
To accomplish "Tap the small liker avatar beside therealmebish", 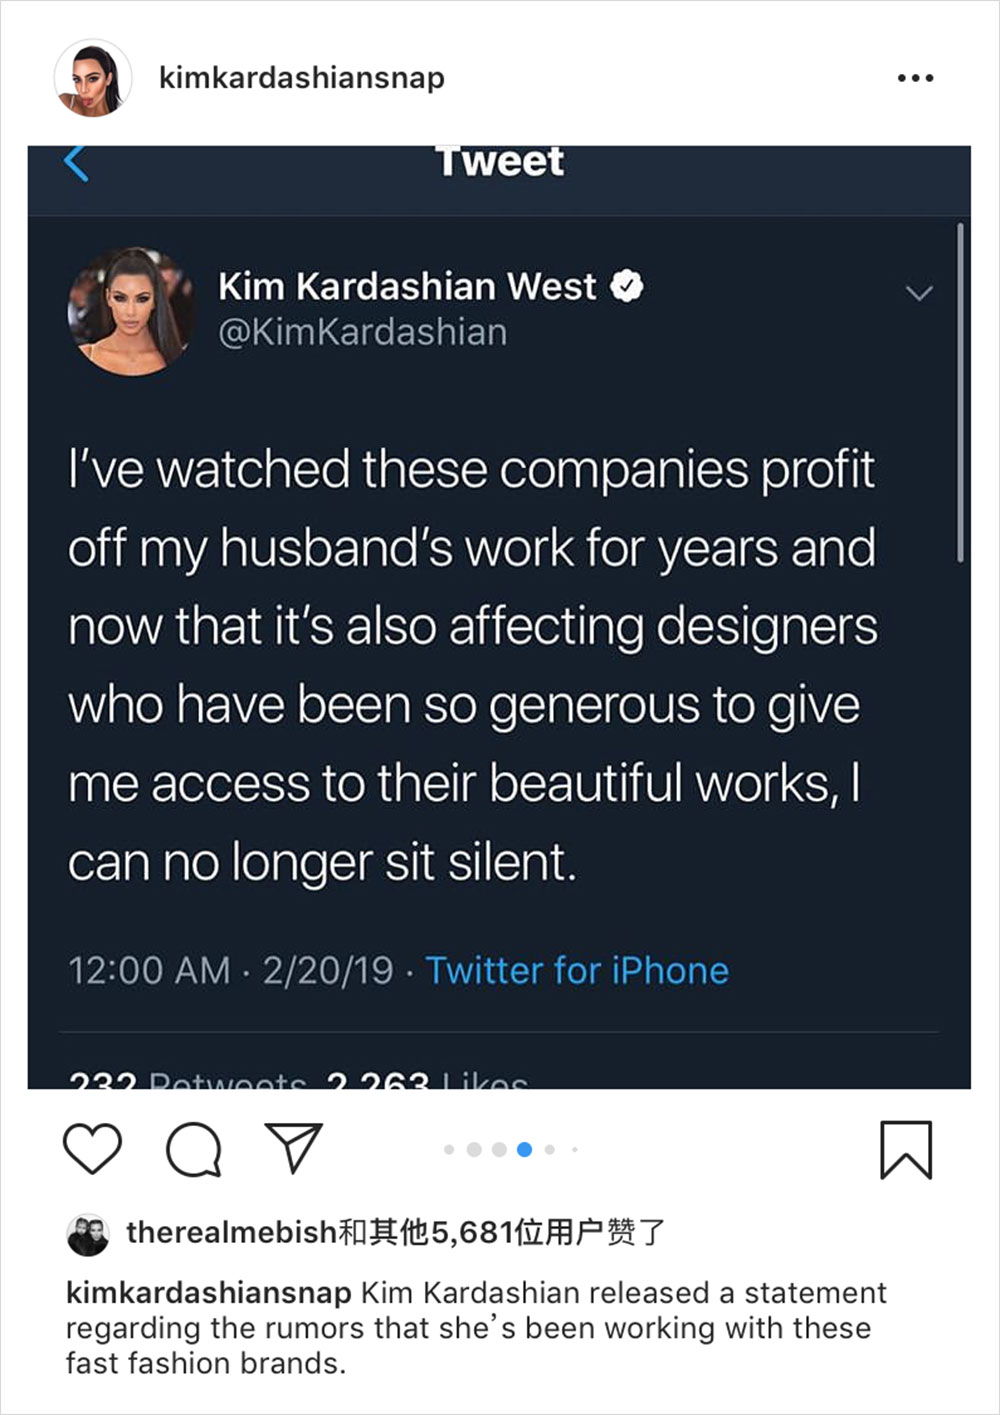I will tap(88, 1234).
